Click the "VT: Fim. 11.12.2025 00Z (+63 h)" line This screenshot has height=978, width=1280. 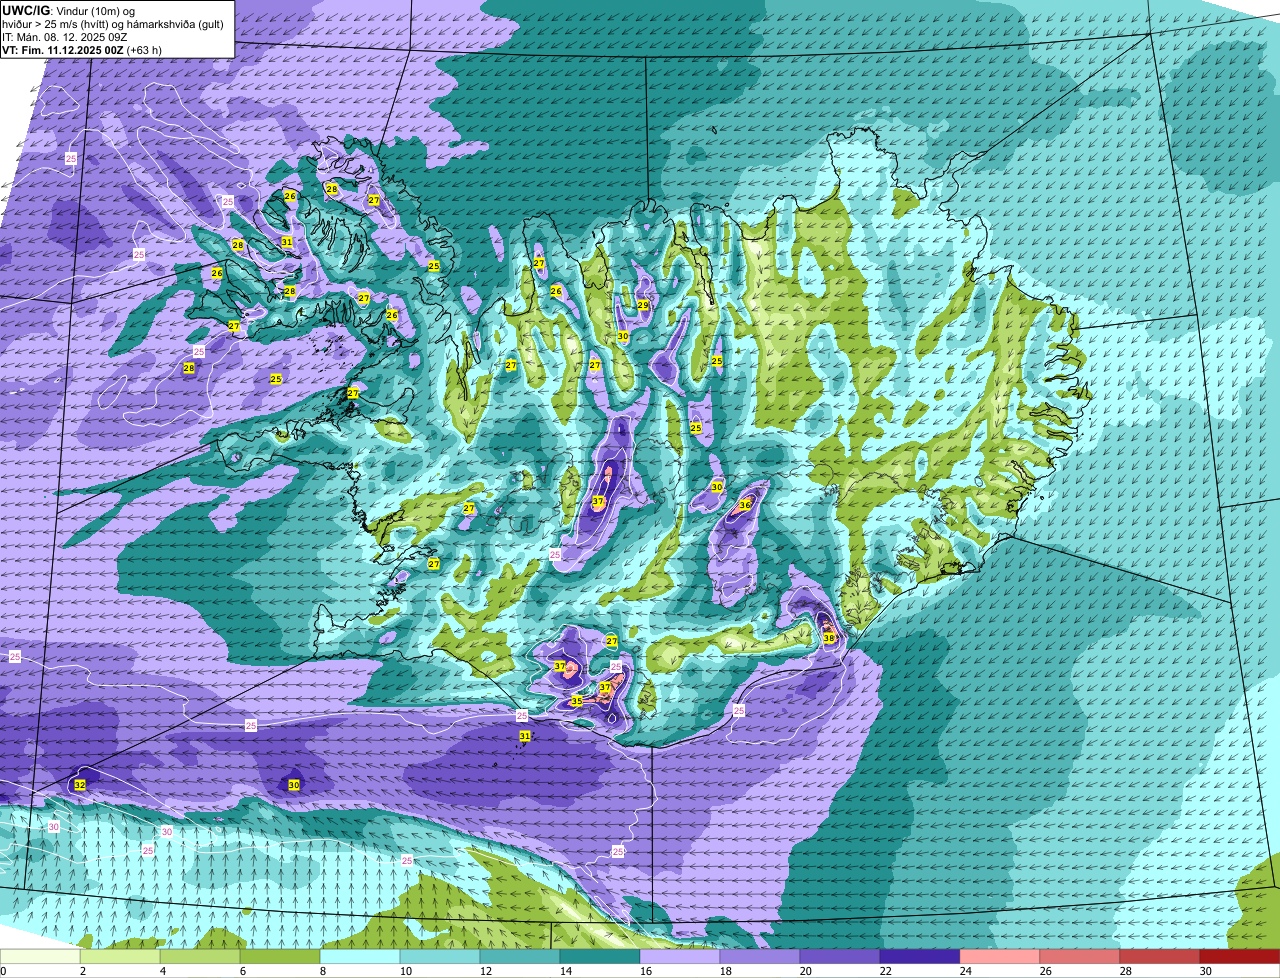[82, 49]
